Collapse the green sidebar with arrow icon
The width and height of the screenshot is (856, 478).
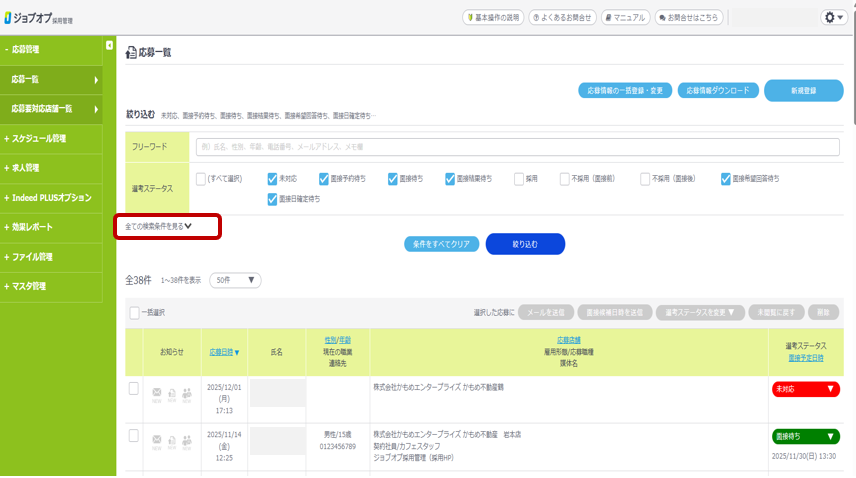(x=109, y=46)
